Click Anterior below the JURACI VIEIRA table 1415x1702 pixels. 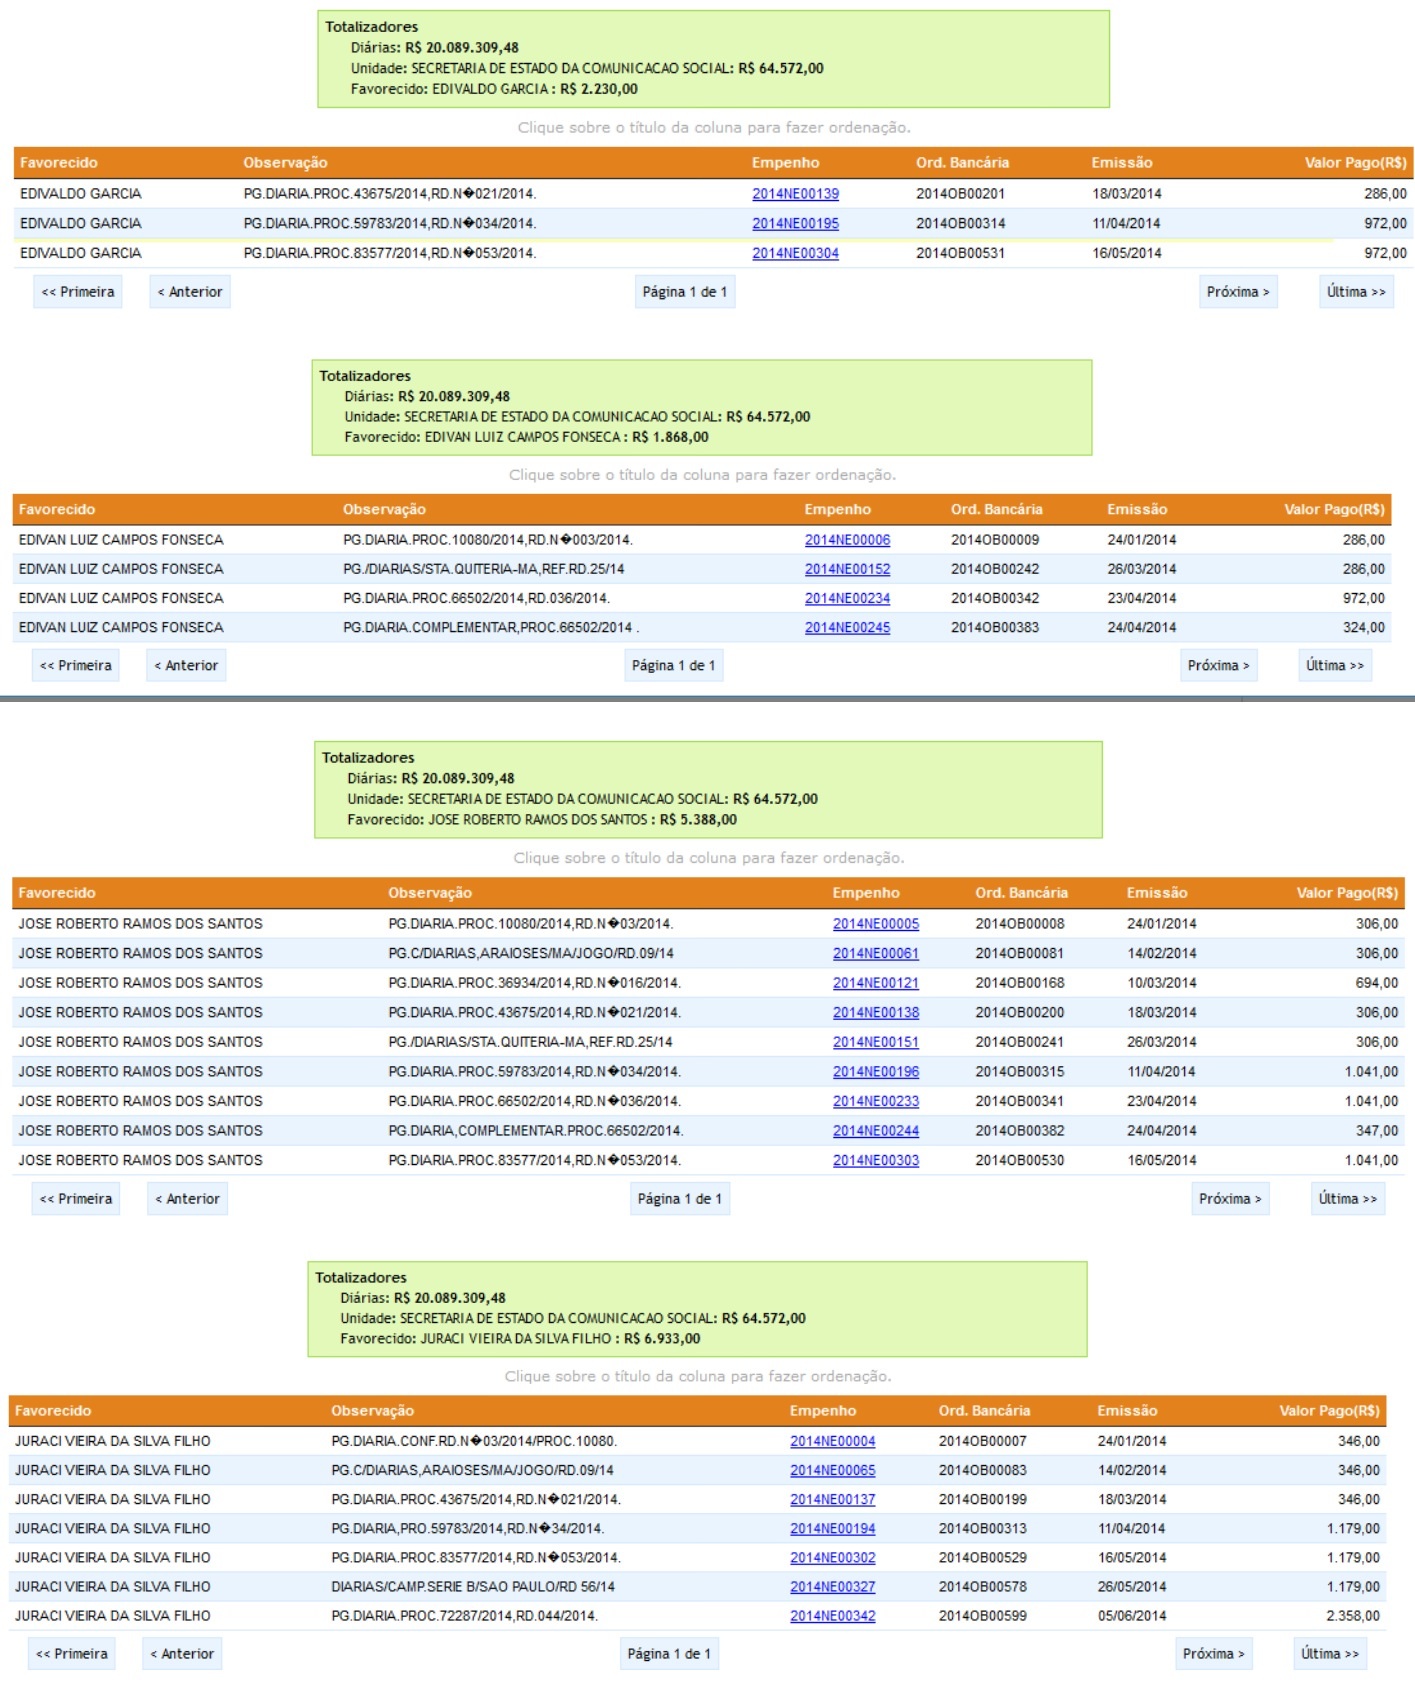point(182,1654)
